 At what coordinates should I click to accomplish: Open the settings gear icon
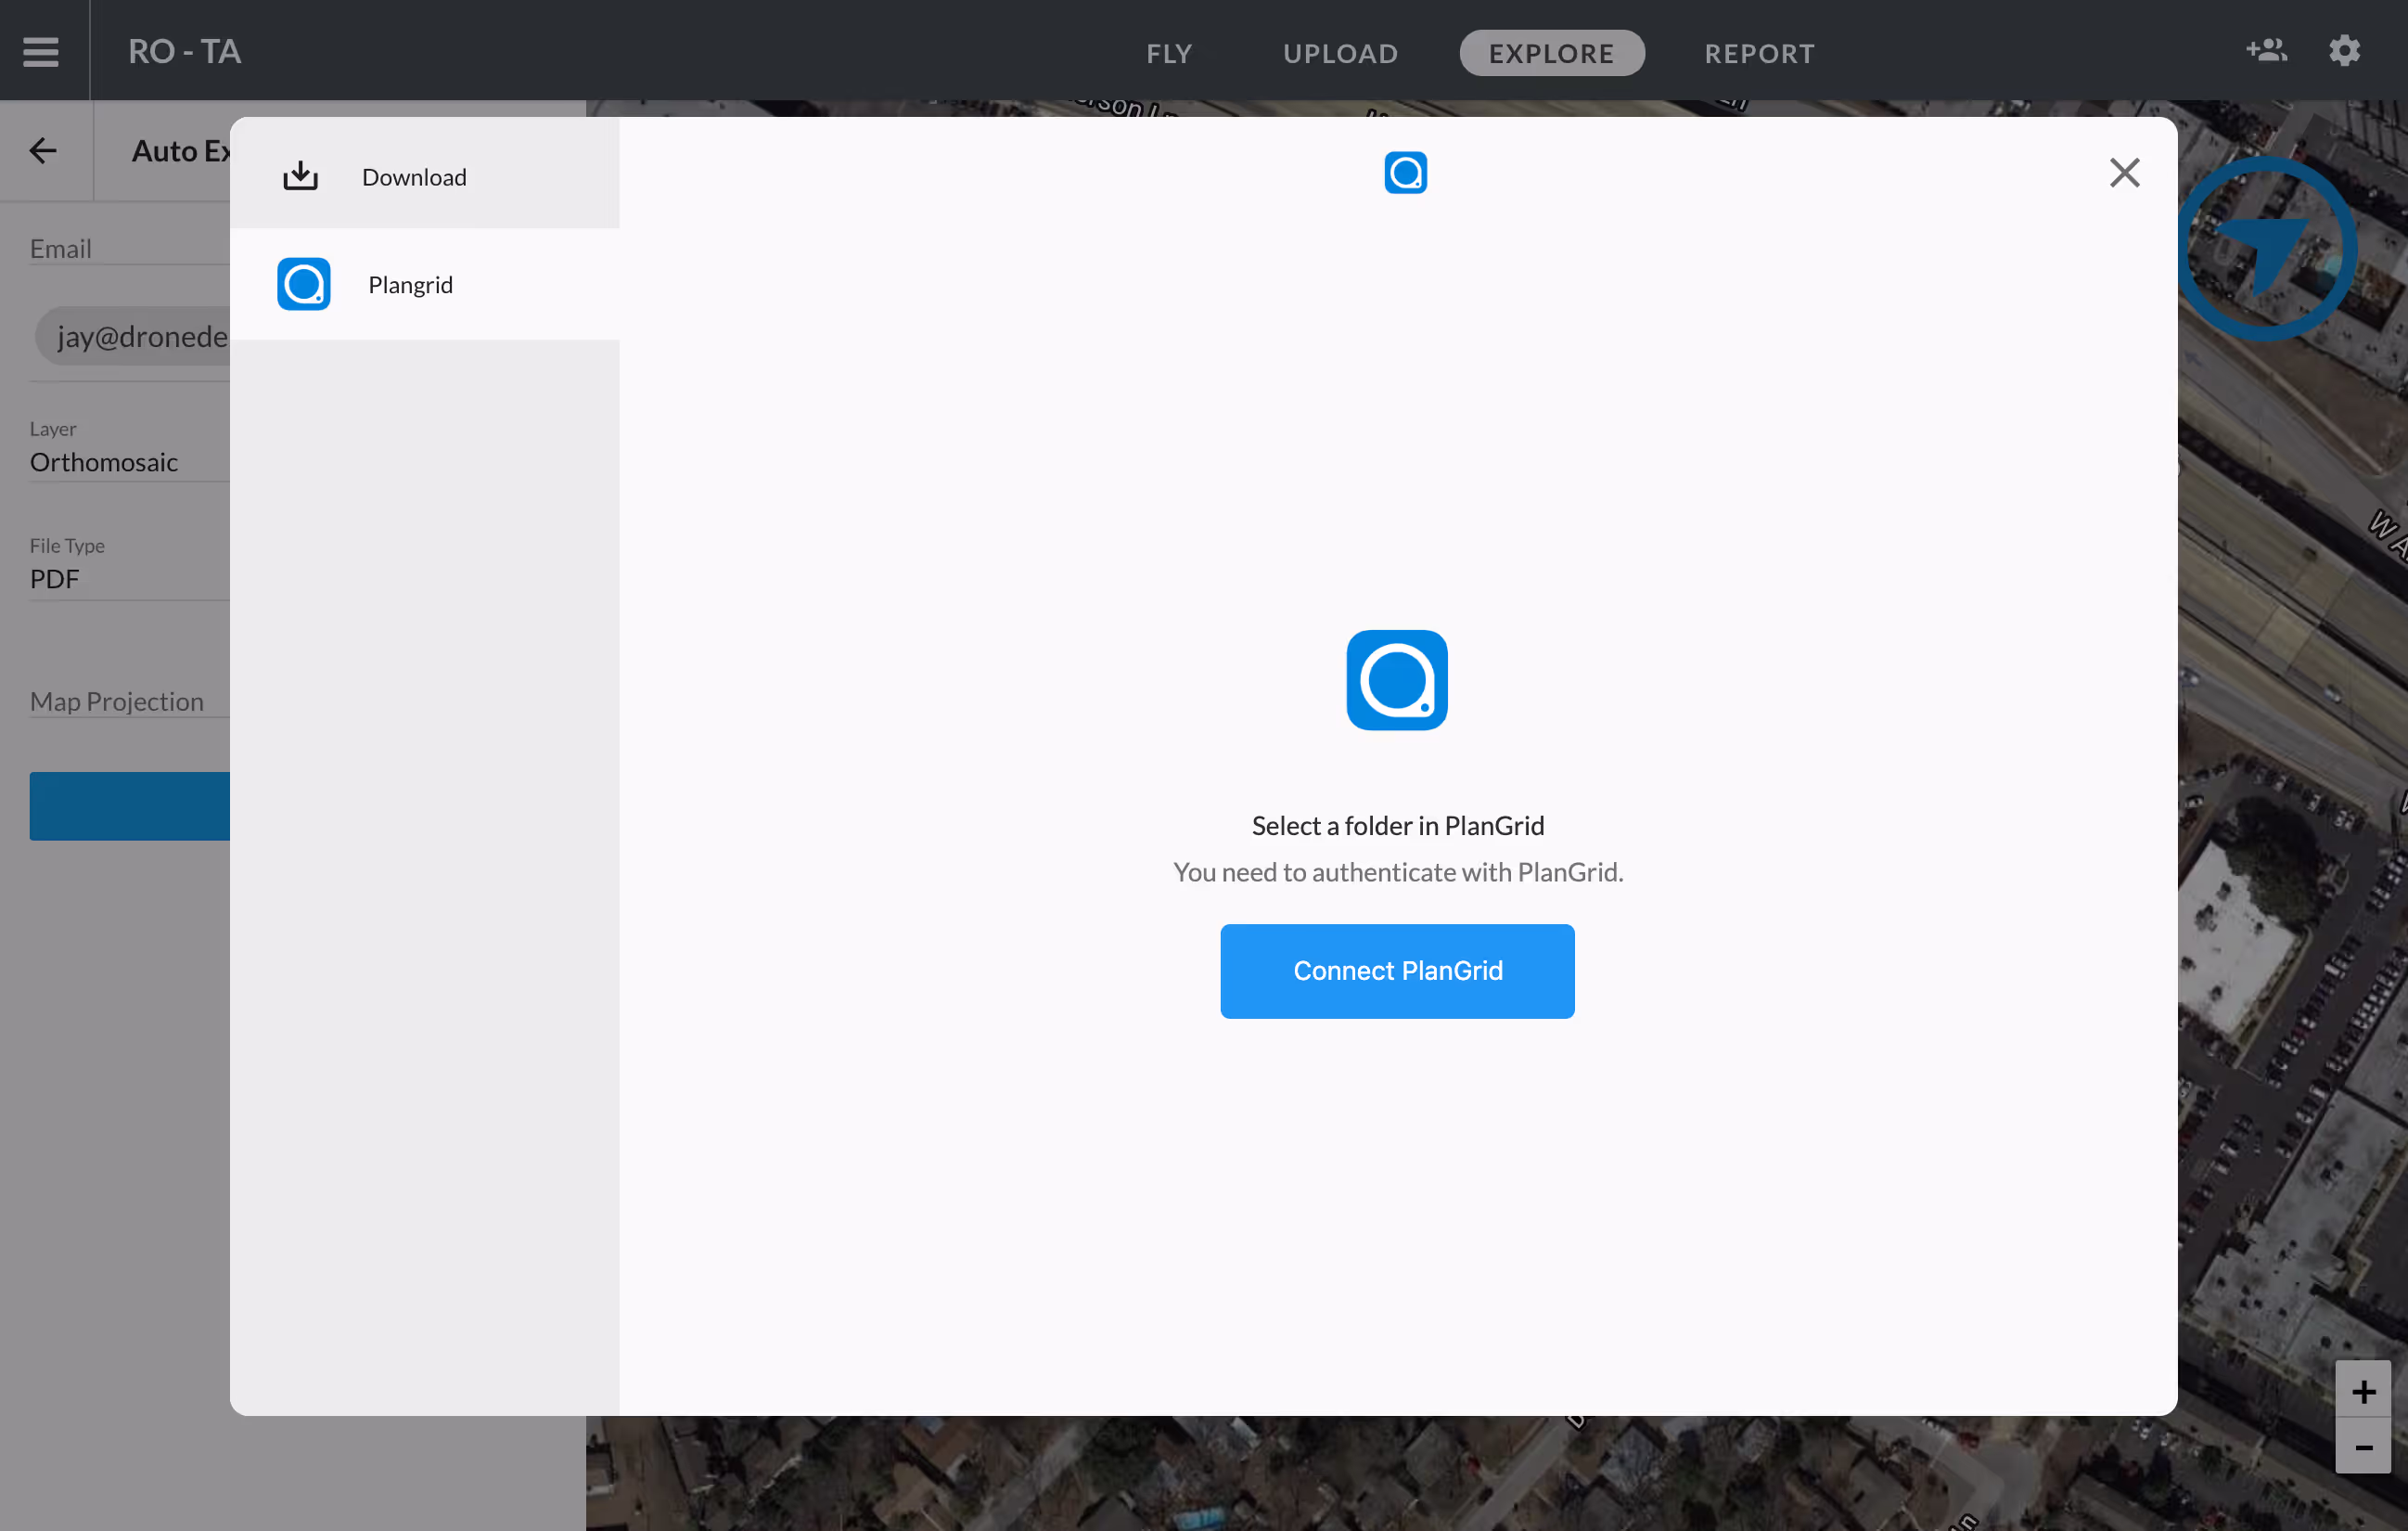[2343, 50]
